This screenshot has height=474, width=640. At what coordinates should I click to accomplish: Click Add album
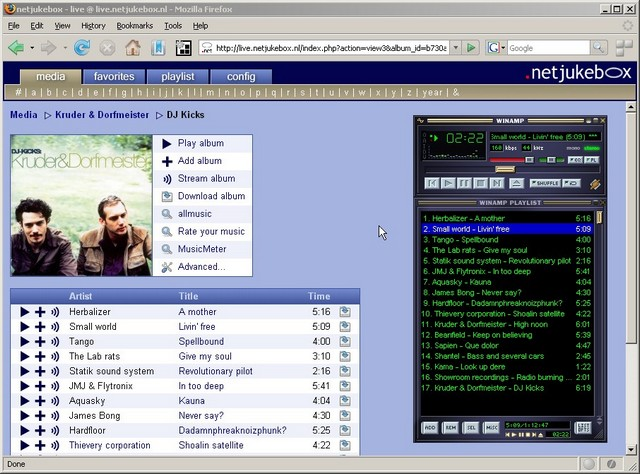coord(202,161)
